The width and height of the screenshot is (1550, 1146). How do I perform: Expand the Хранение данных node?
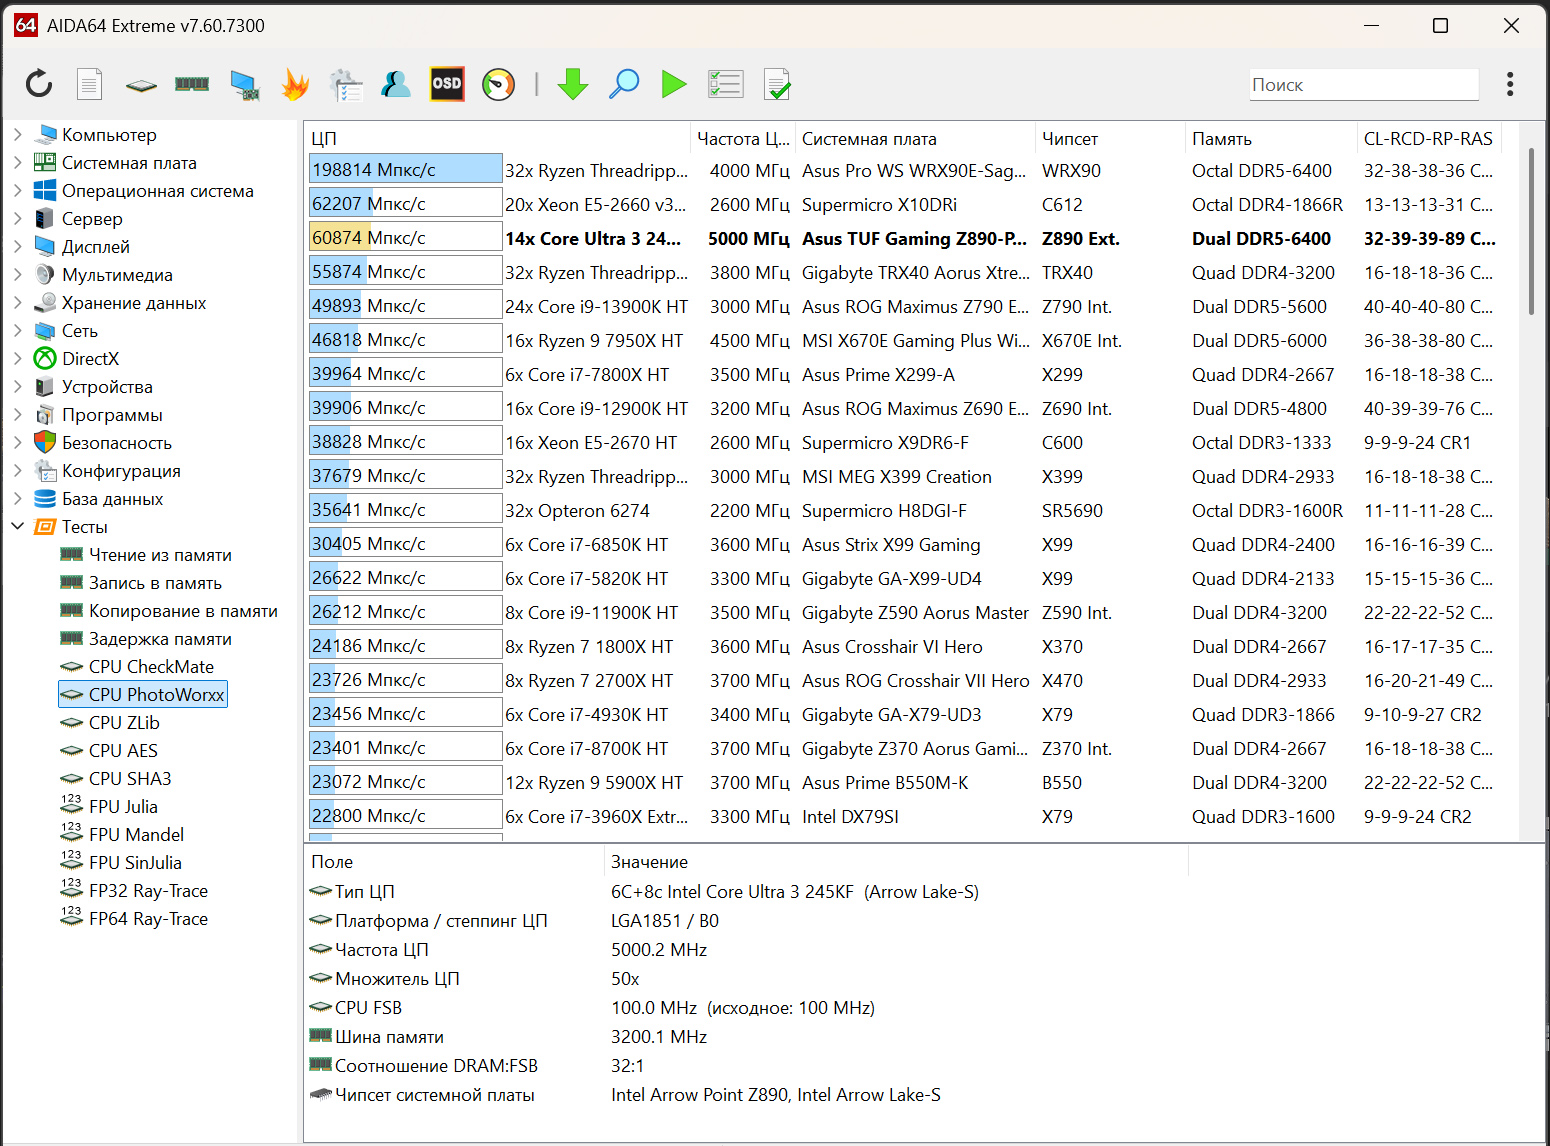coord(17,302)
